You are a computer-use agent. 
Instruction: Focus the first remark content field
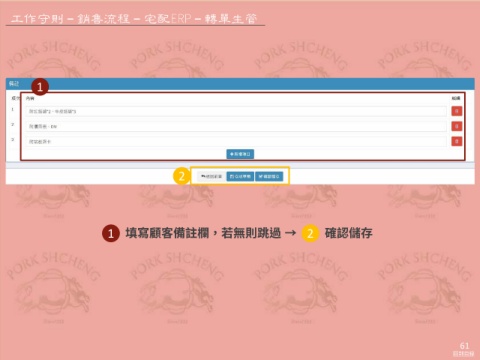click(236, 111)
